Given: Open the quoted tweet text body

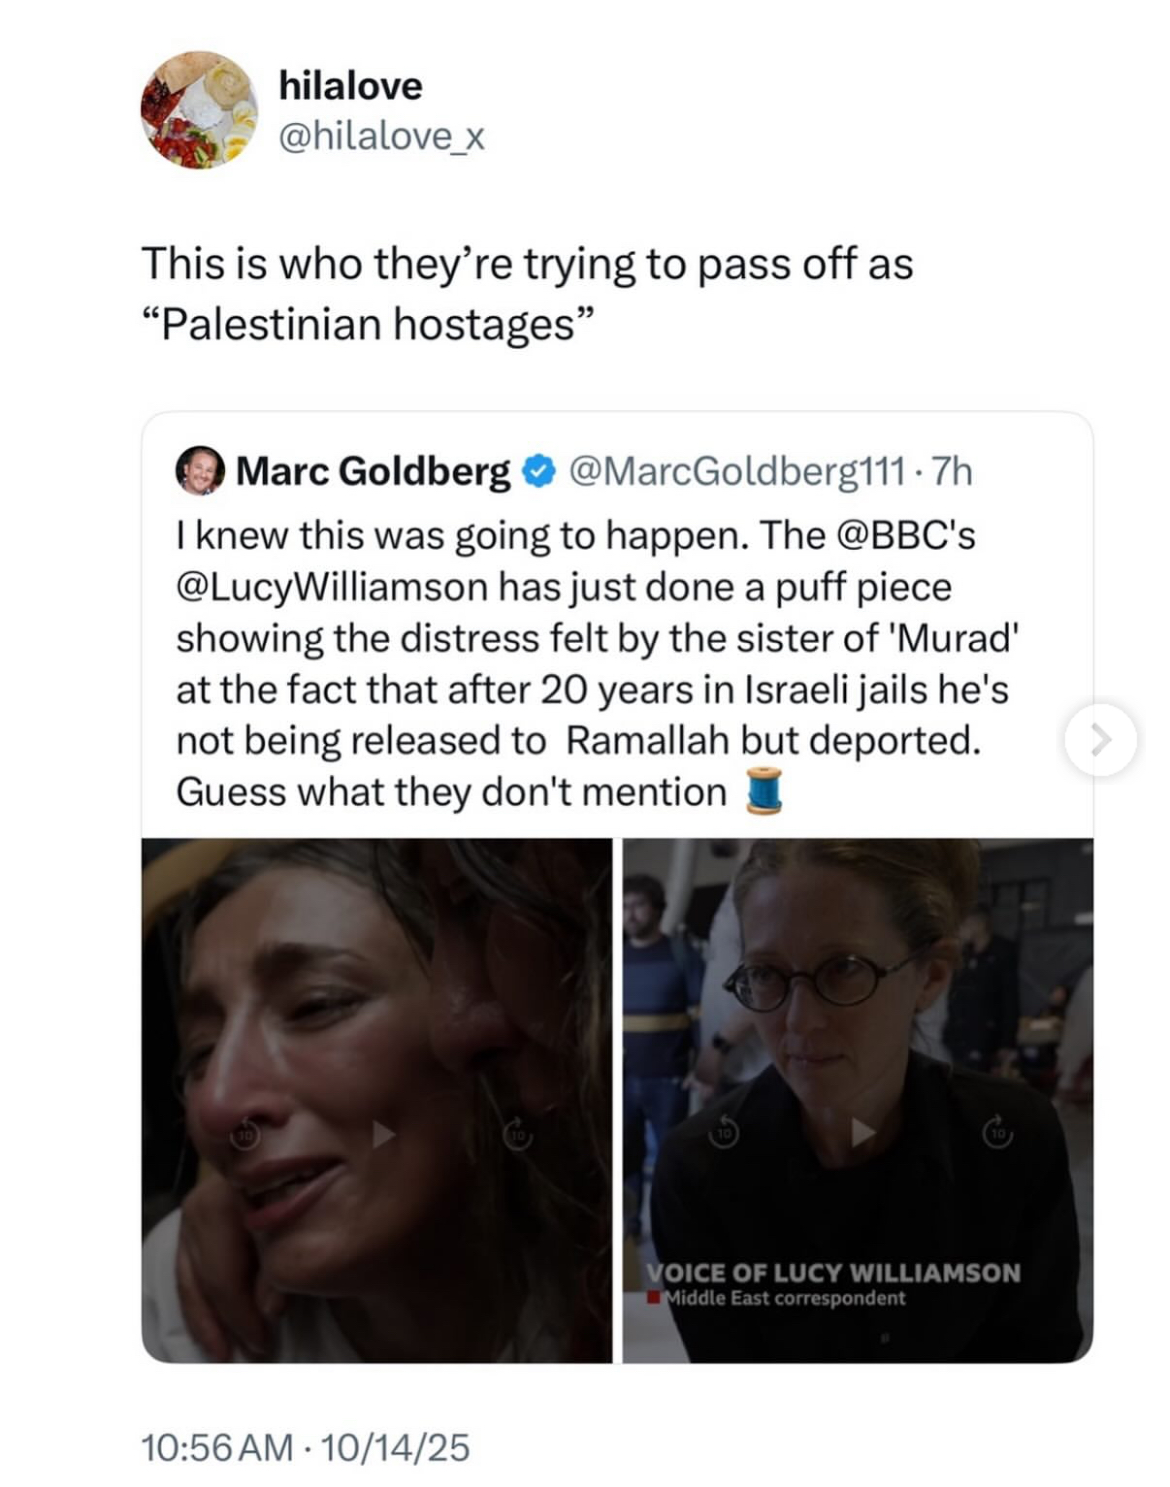Looking at the screenshot, I should pos(598,664).
